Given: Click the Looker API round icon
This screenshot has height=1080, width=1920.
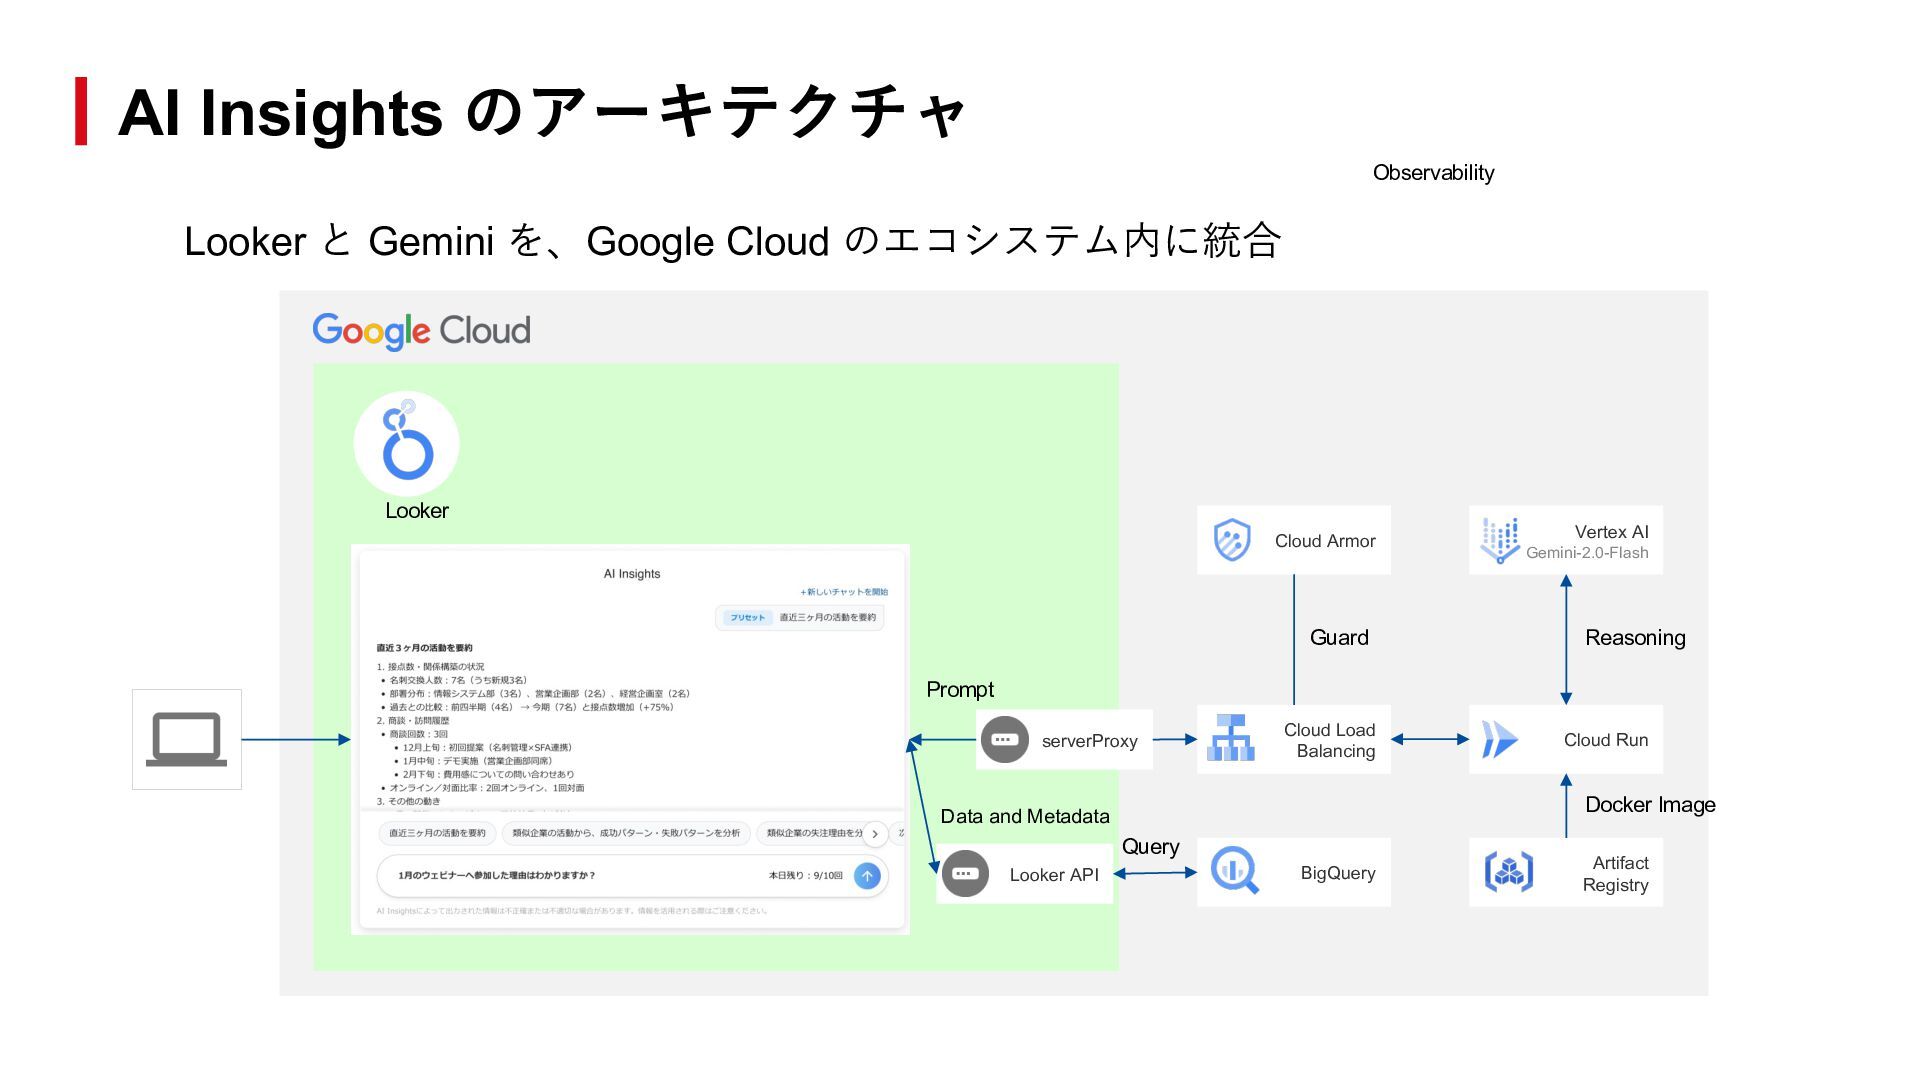Looking at the screenshot, I should [x=965, y=873].
